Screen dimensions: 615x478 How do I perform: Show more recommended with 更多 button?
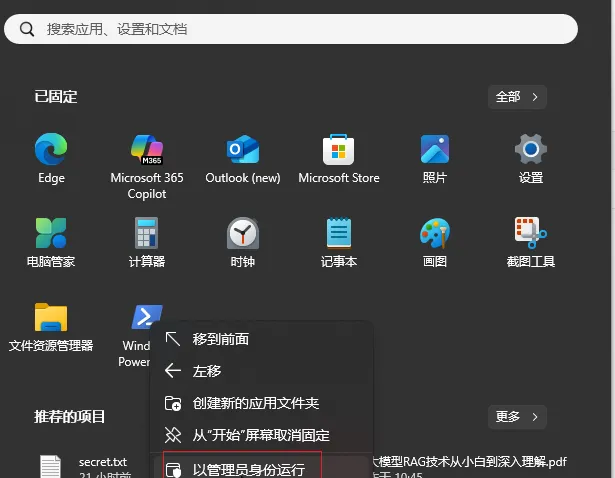click(517, 416)
